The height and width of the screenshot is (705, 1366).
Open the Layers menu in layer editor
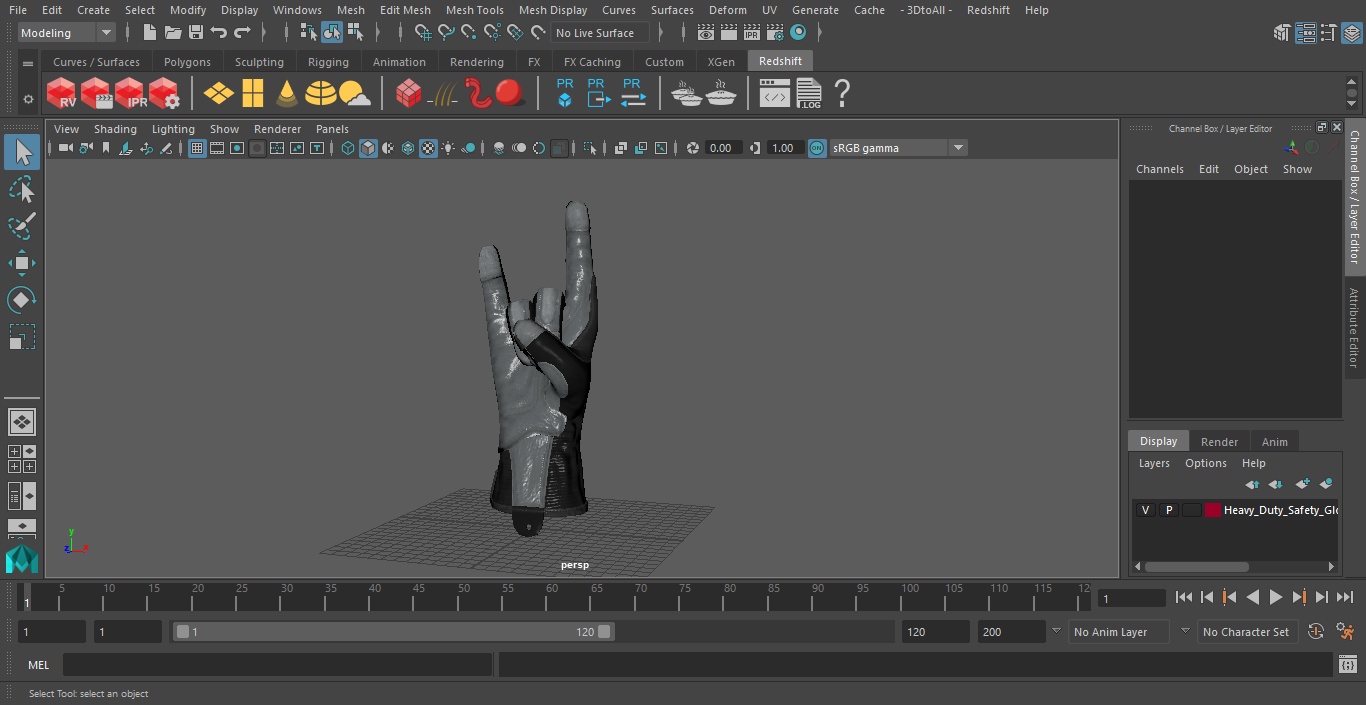pos(1154,463)
